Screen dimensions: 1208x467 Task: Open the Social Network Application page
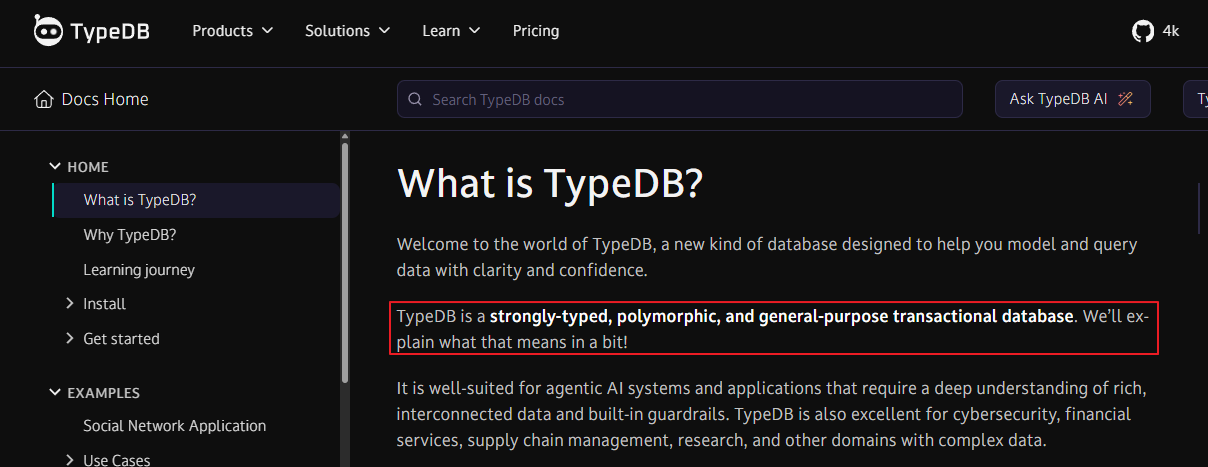[175, 426]
